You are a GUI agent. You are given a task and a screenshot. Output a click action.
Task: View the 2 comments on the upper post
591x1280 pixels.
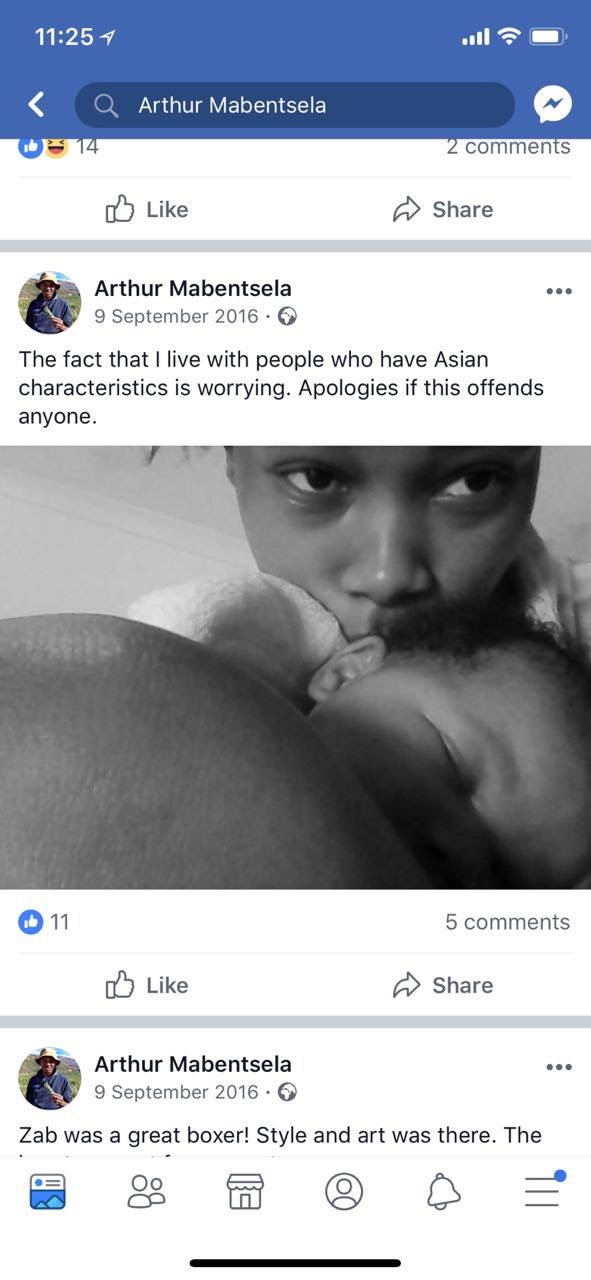click(508, 146)
